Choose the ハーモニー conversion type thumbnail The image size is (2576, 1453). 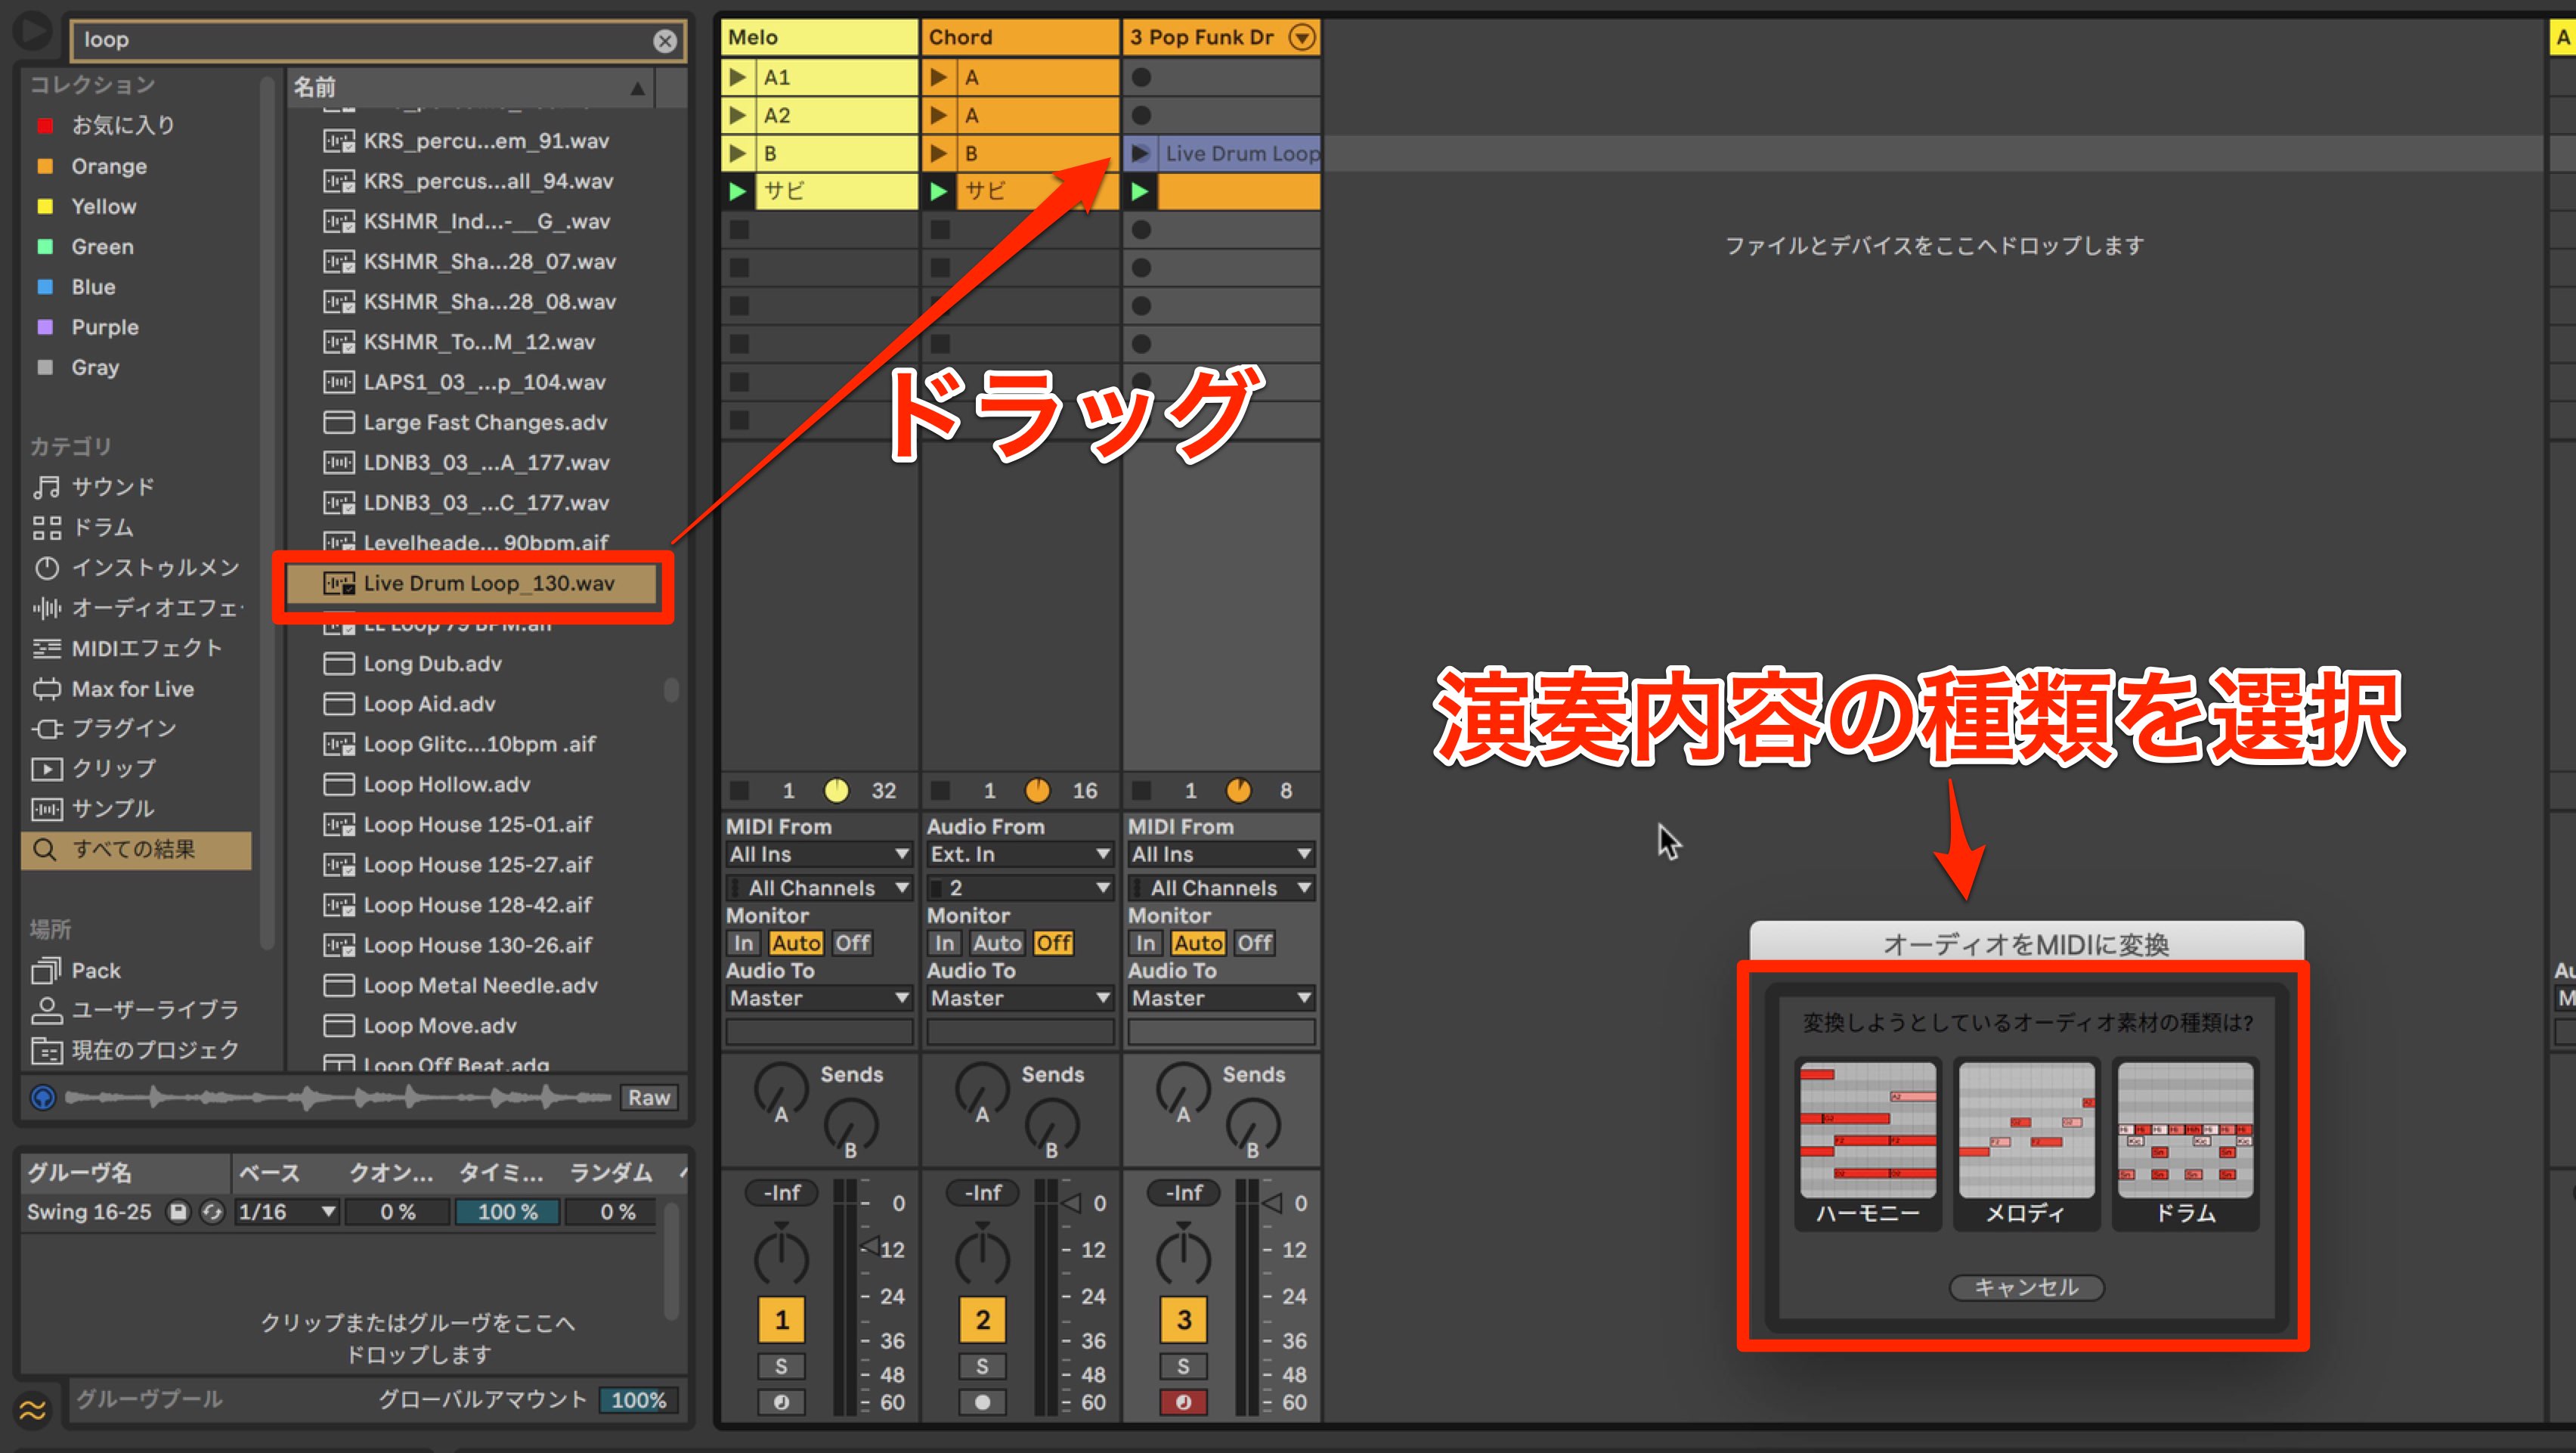(1868, 1143)
